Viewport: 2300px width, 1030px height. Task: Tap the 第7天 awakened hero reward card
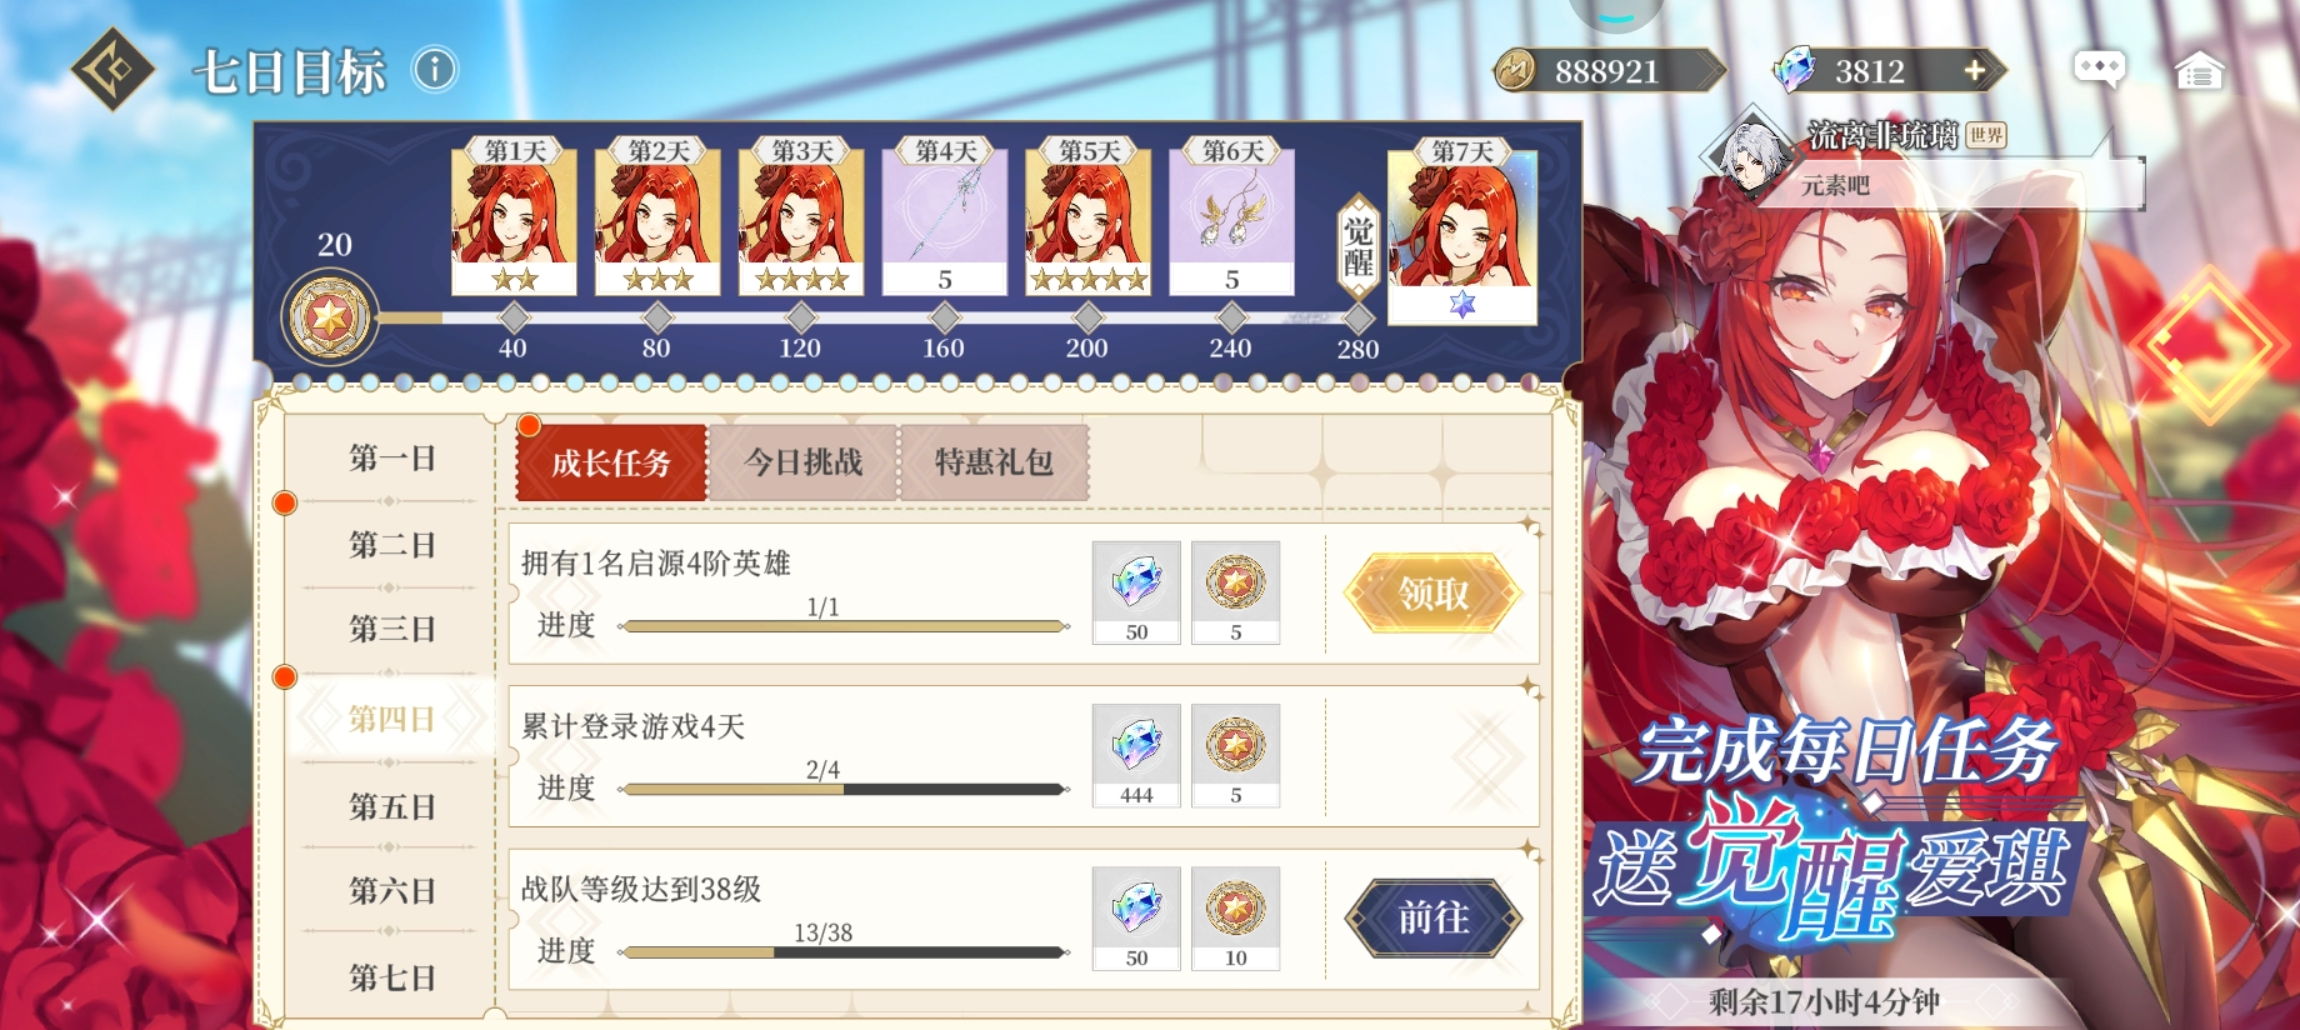point(1462,230)
